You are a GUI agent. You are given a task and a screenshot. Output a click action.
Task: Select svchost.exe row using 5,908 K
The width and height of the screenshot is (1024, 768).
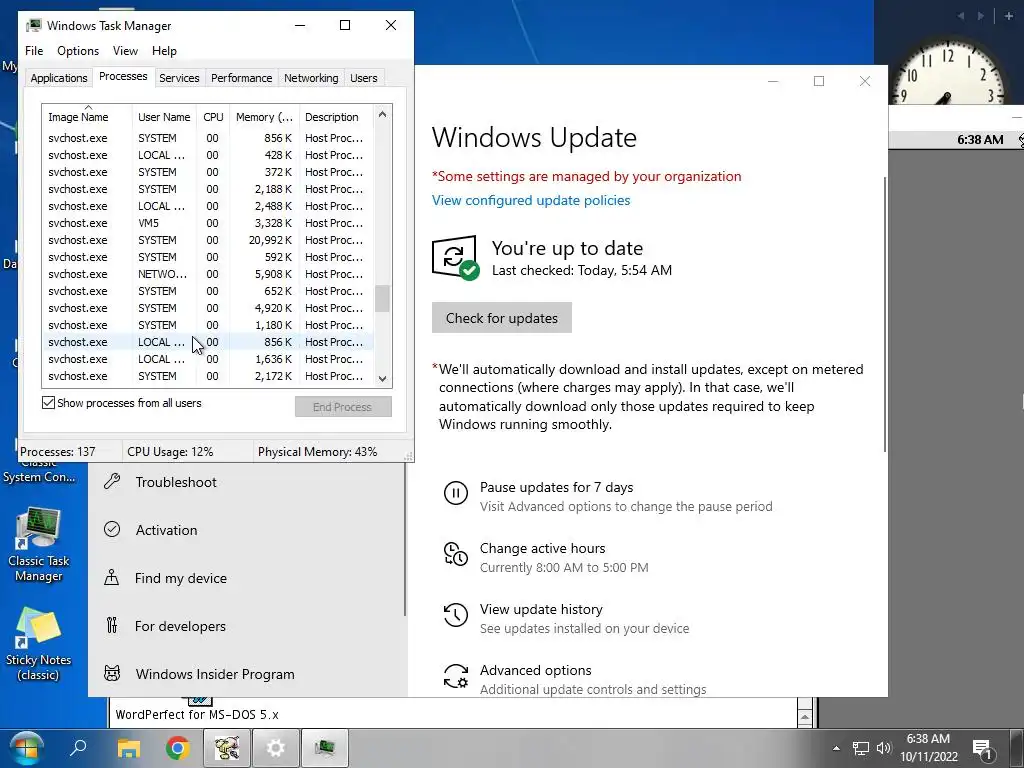click(208, 274)
